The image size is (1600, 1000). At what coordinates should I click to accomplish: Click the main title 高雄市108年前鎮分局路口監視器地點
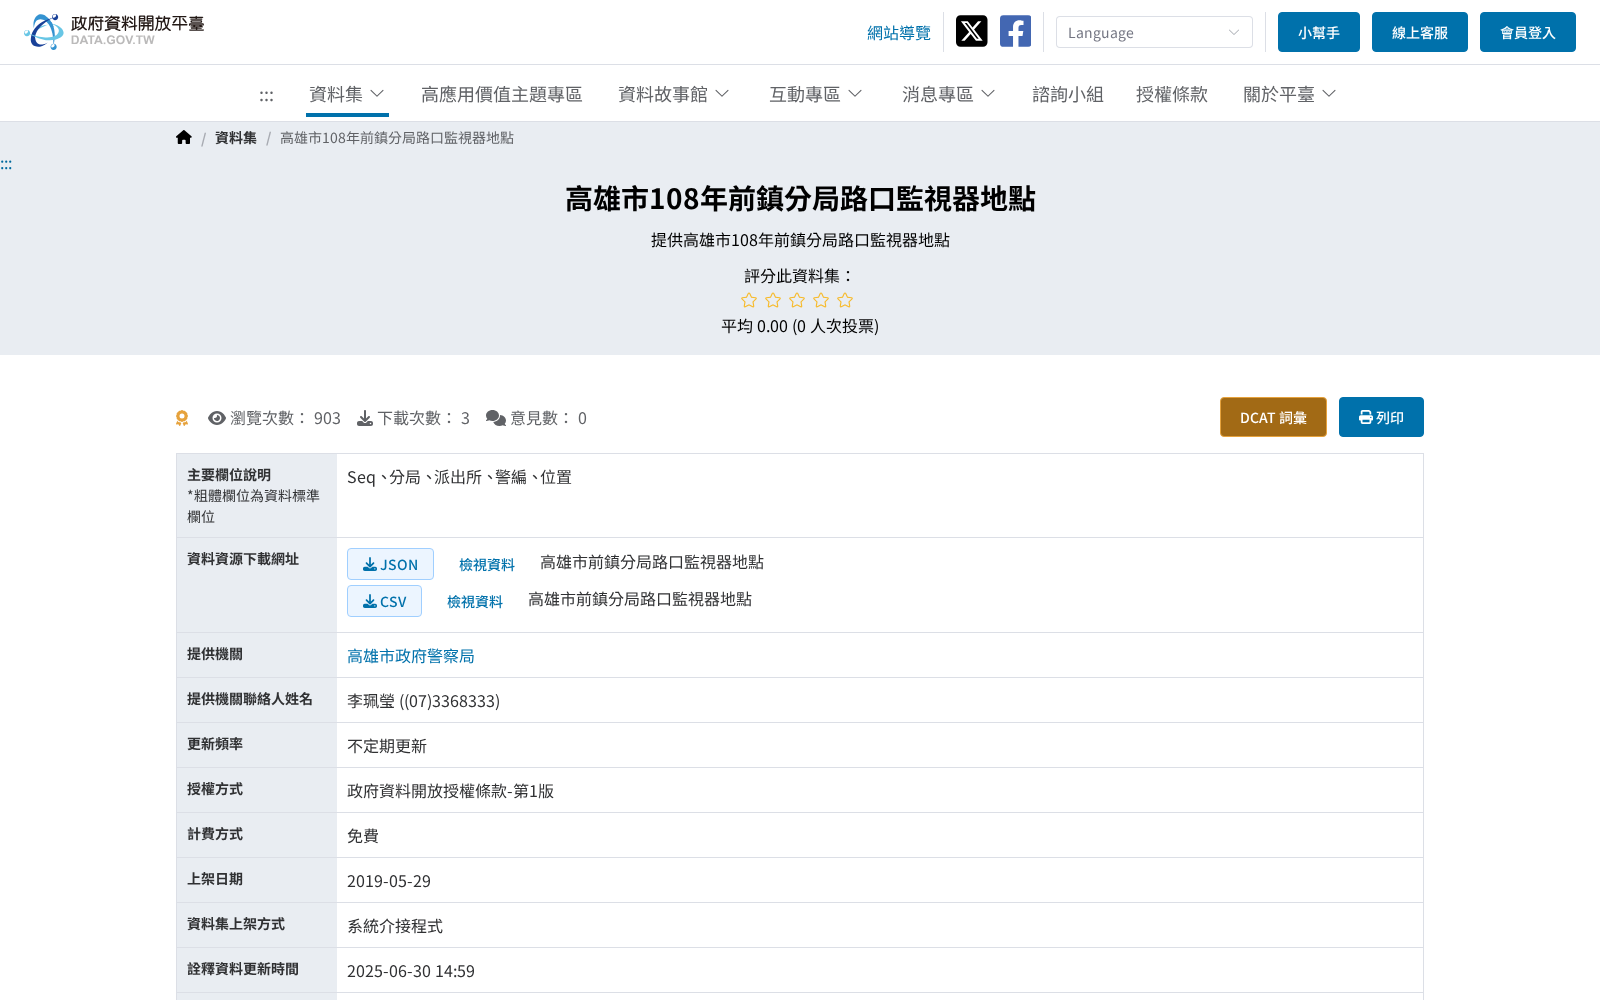pos(800,199)
